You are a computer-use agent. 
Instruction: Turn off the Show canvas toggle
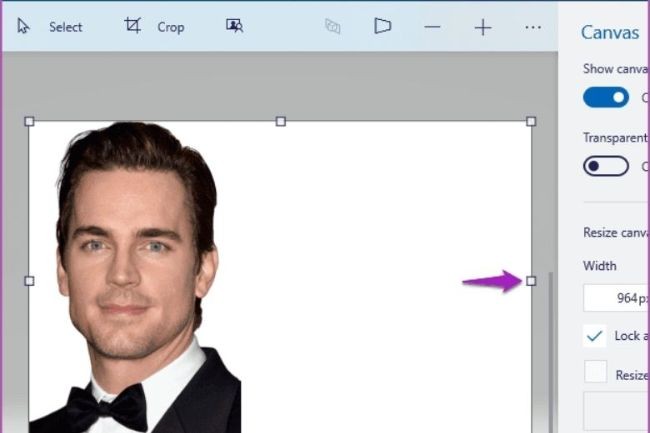pos(606,97)
